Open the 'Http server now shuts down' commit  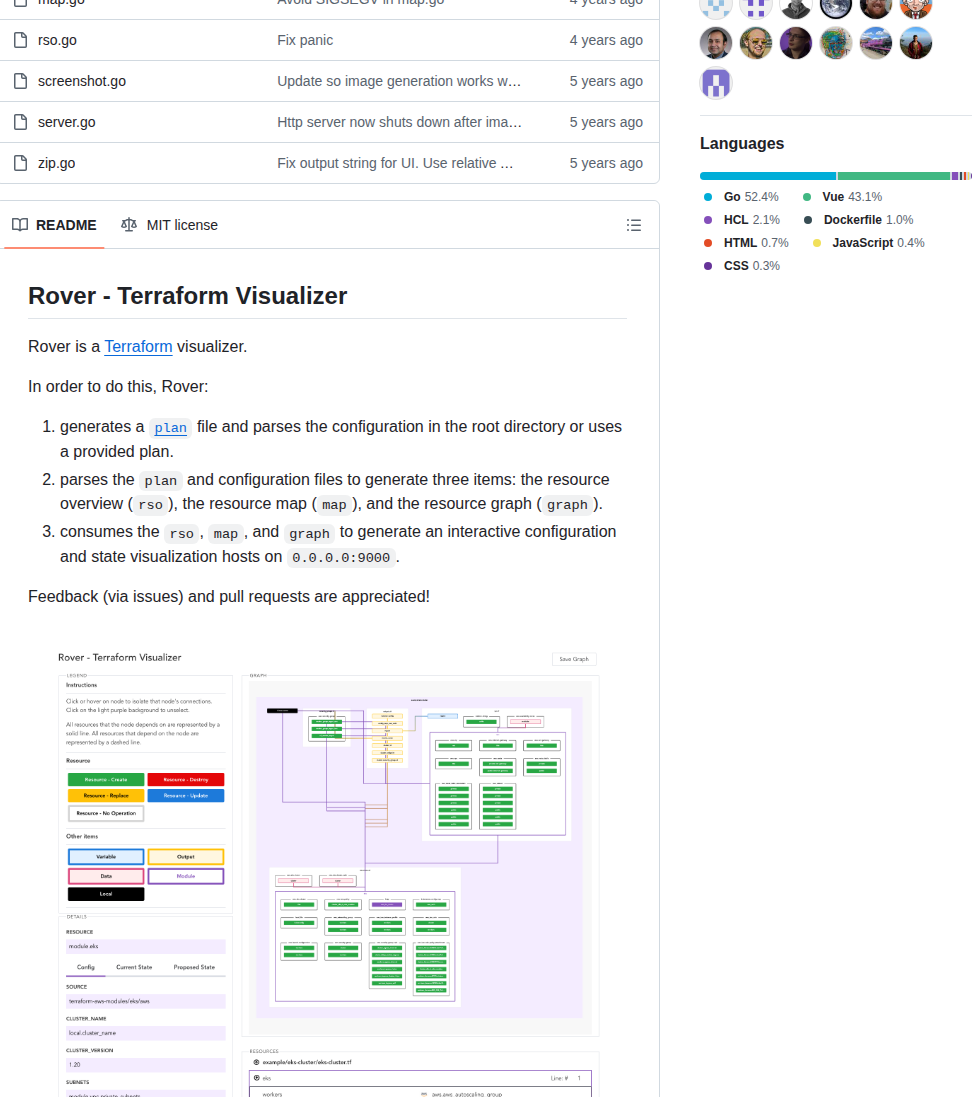click(x=399, y=122)
